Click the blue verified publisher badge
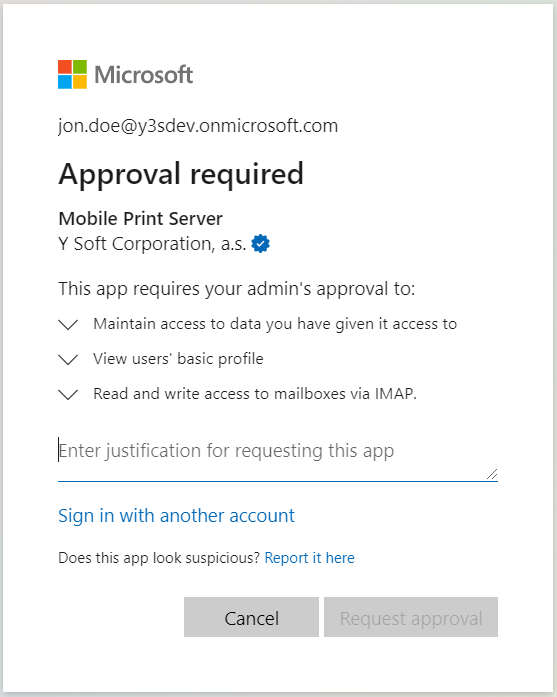This screenshot has height=697, width=557. 260,244
